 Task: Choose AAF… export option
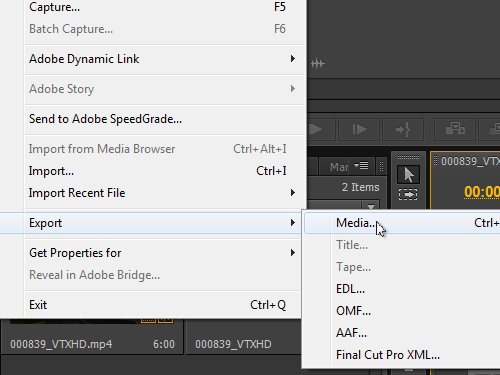point(351,333)
